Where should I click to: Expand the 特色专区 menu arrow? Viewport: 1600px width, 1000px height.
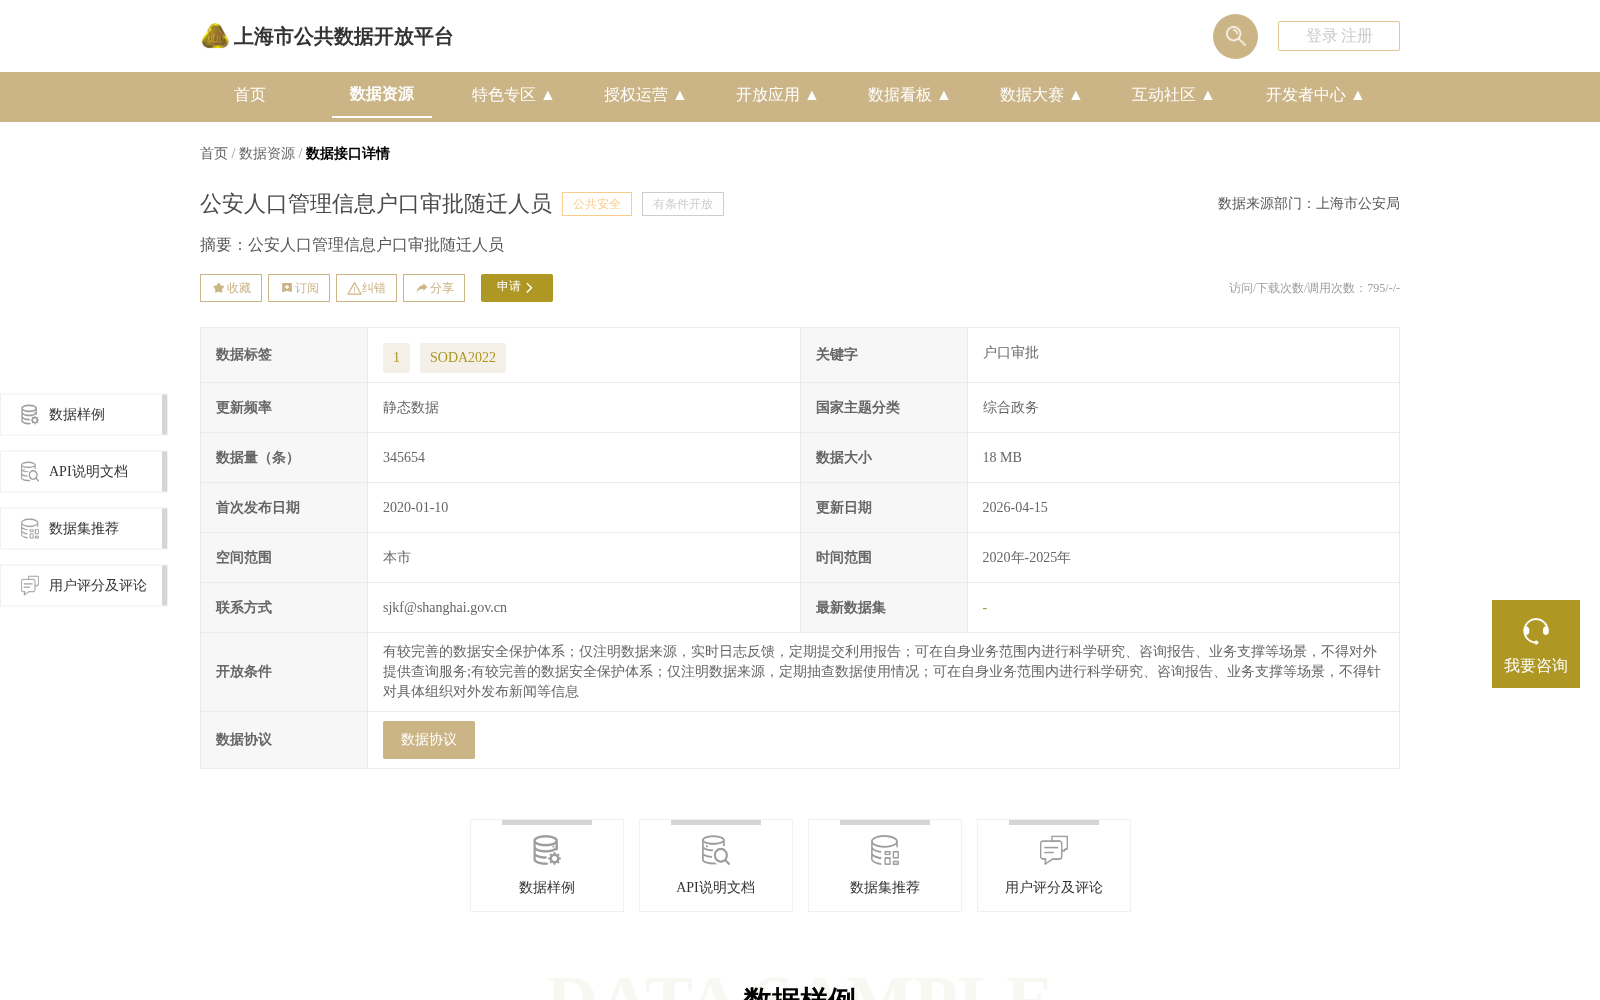(548, 95)
